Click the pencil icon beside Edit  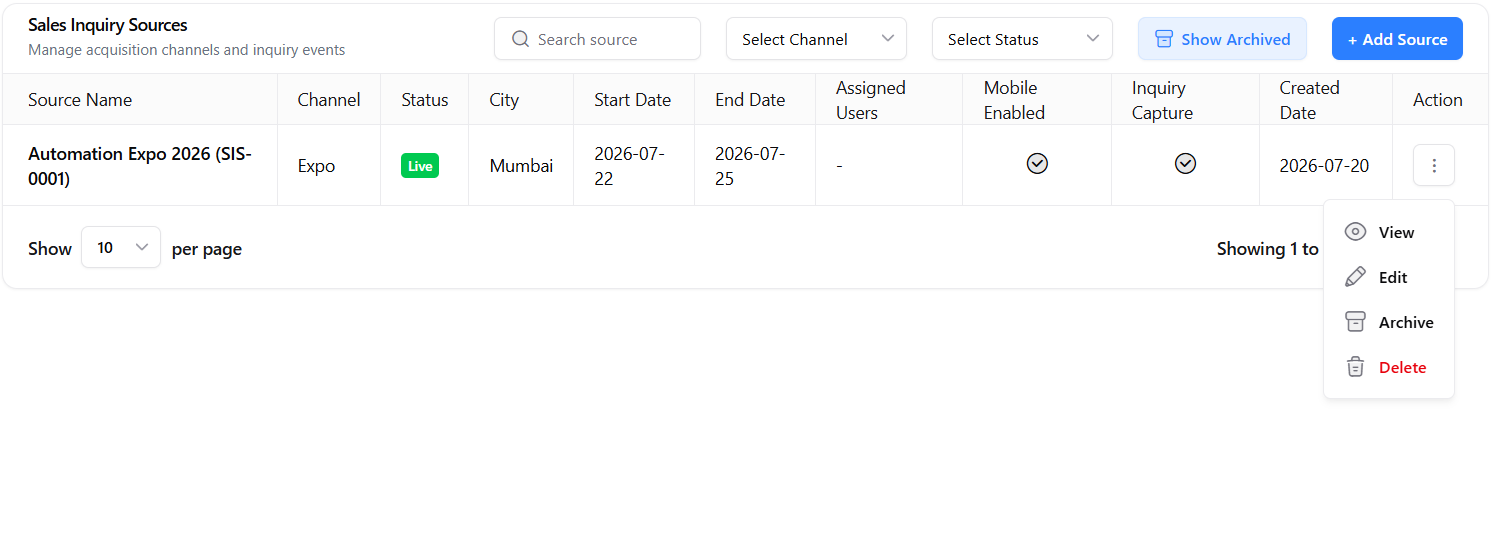coord(1355,277)
